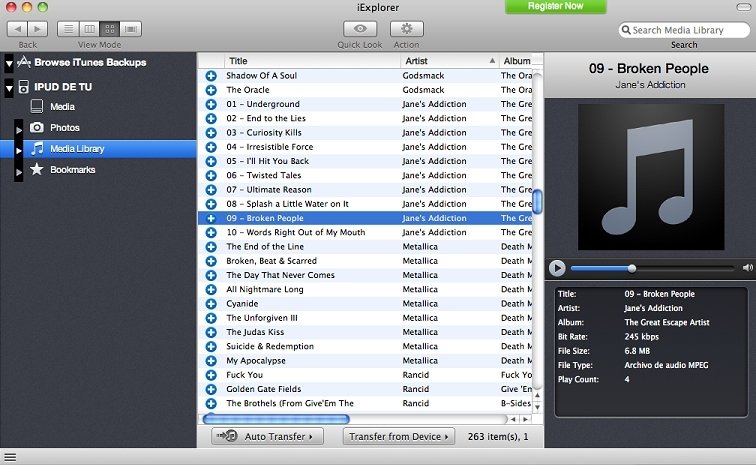The height and width of the screenshot is (465, 756).
Task: Switch to cover flow view mode
Action: point(131,29)
